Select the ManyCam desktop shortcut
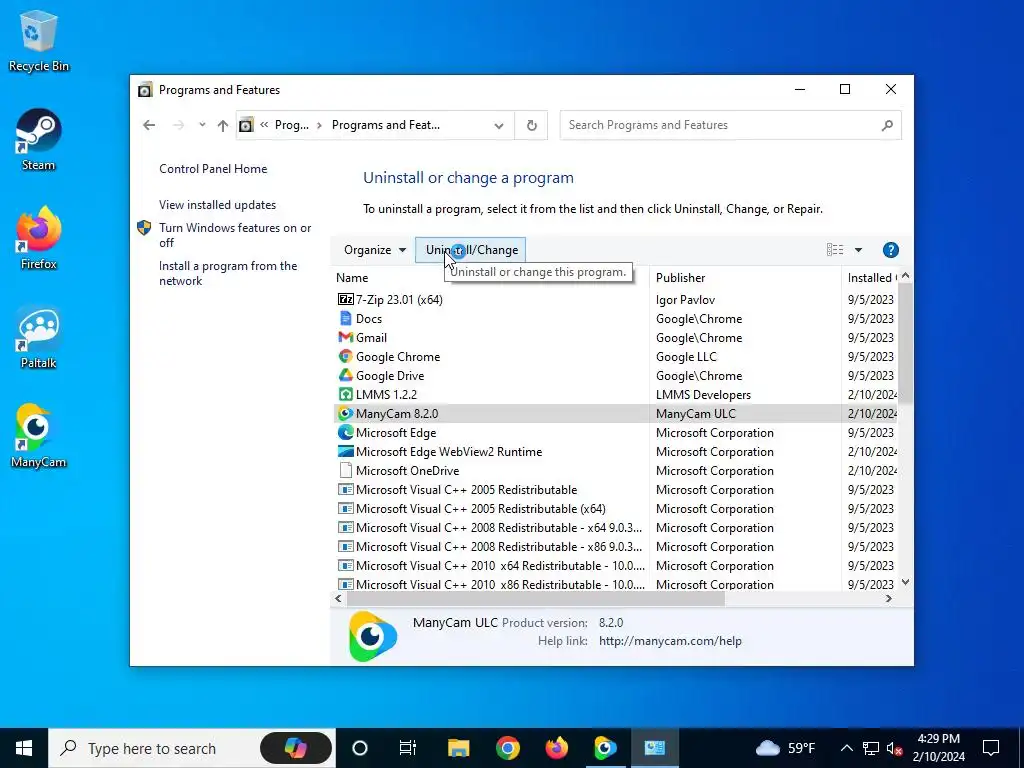This screenshot has height=768, width=1024. click(x=39, y=436)
